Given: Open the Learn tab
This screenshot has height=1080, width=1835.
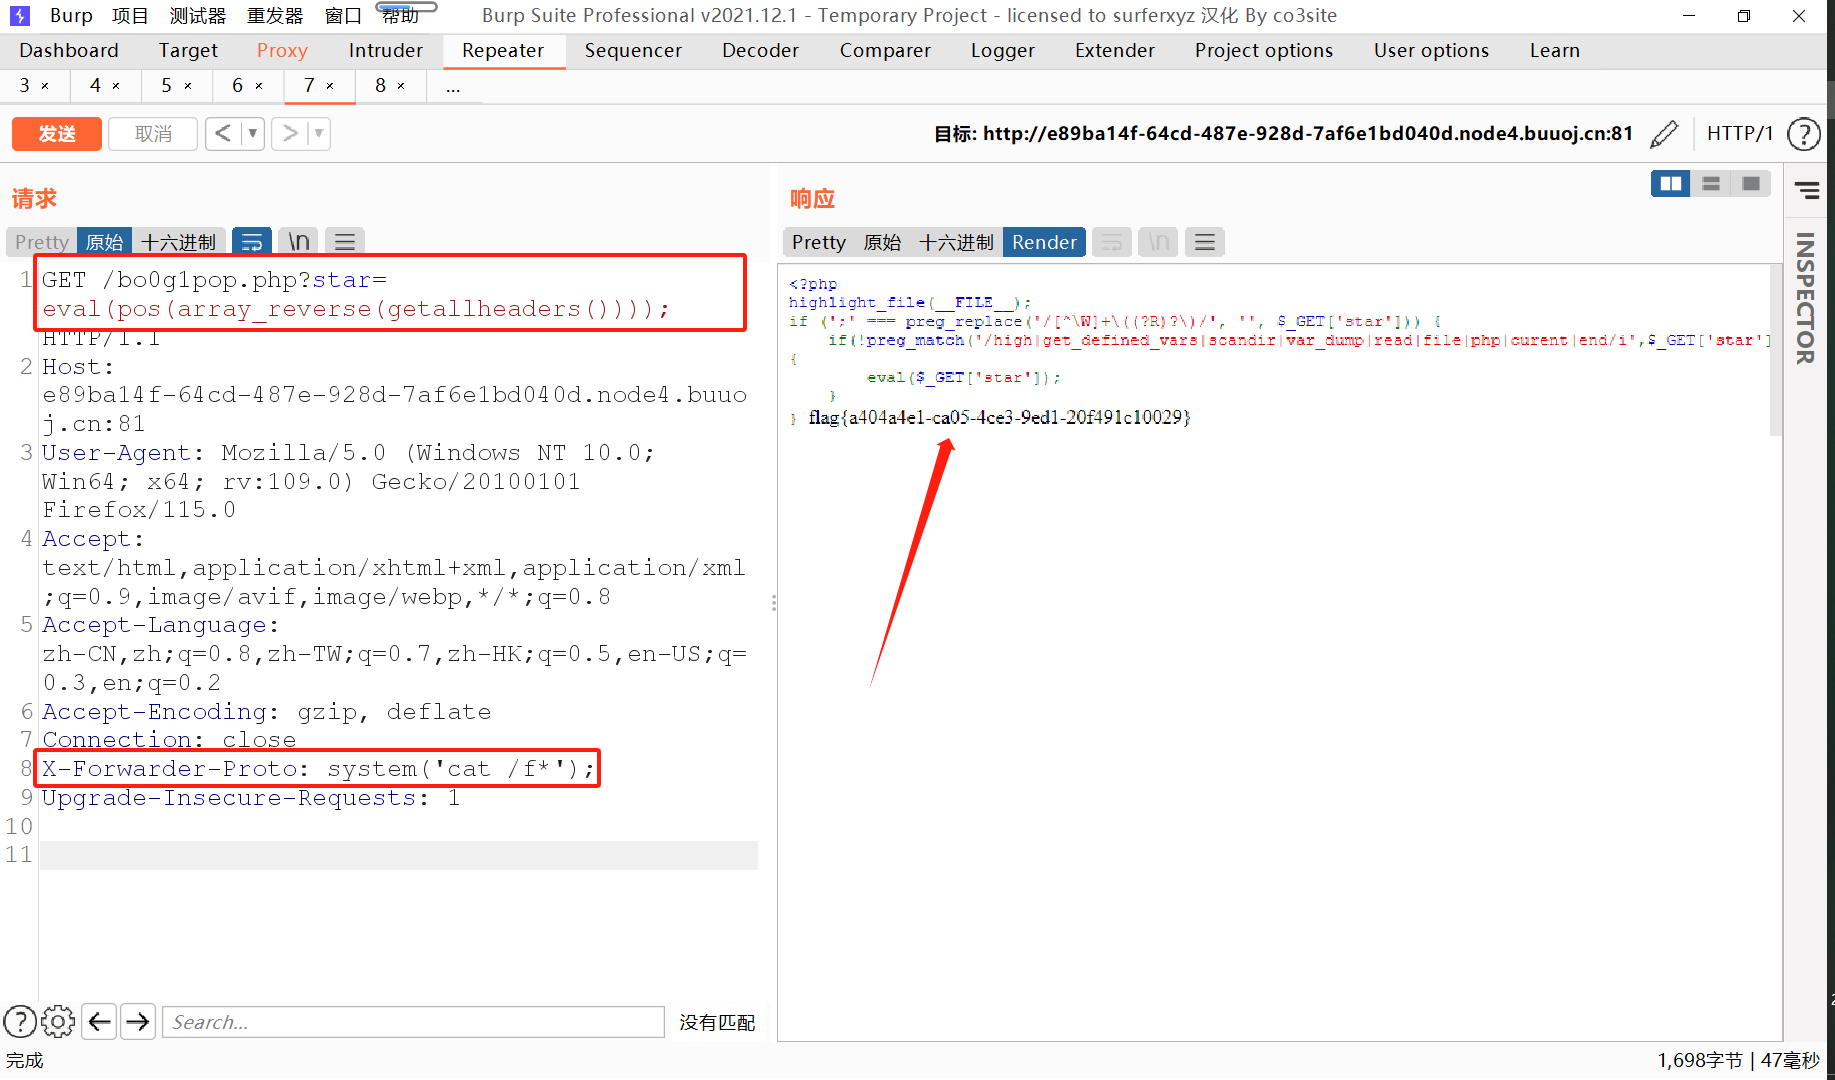Looking at the screenshot, I should [x=1555, y=50].
